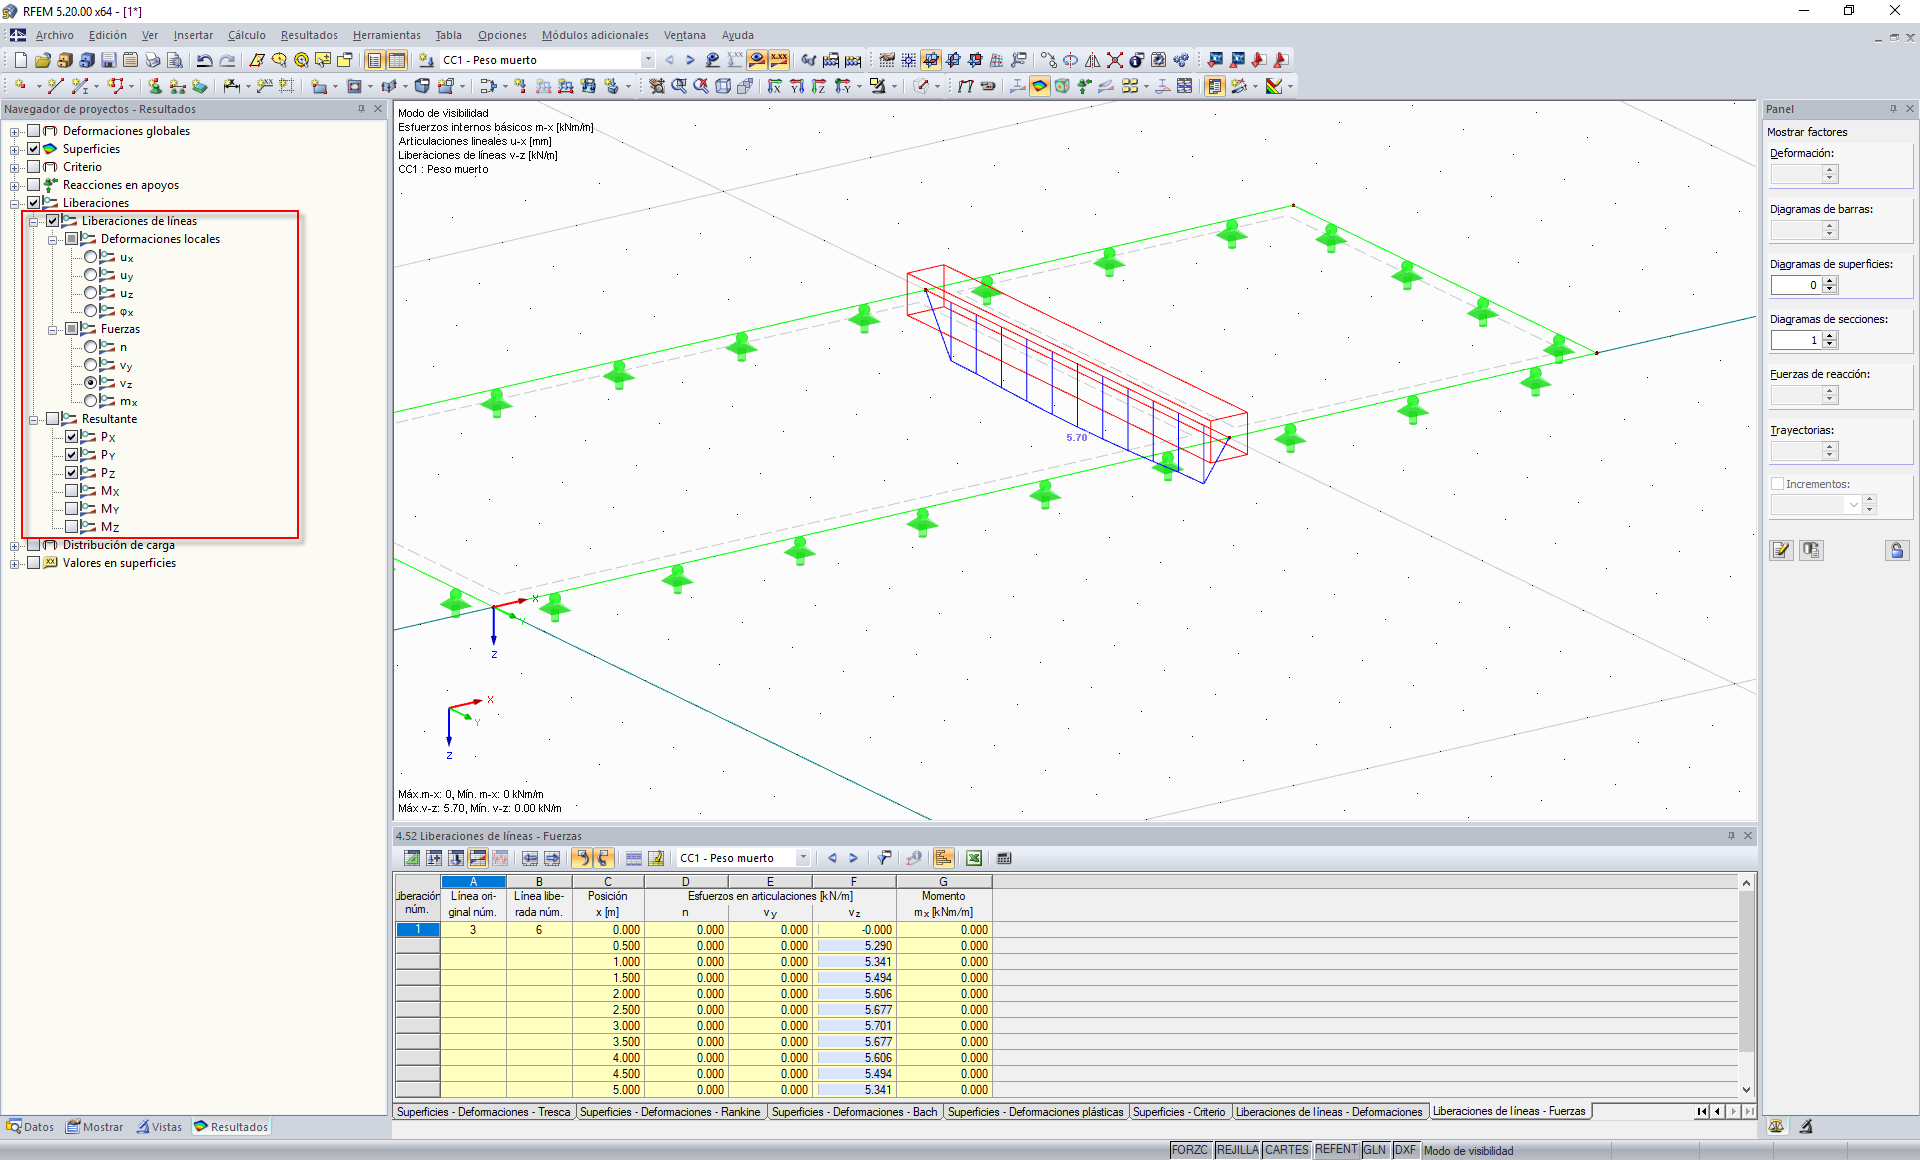Export table to Excel icon
Screen dimensions: 1920x1160
[x=973, y=858]
